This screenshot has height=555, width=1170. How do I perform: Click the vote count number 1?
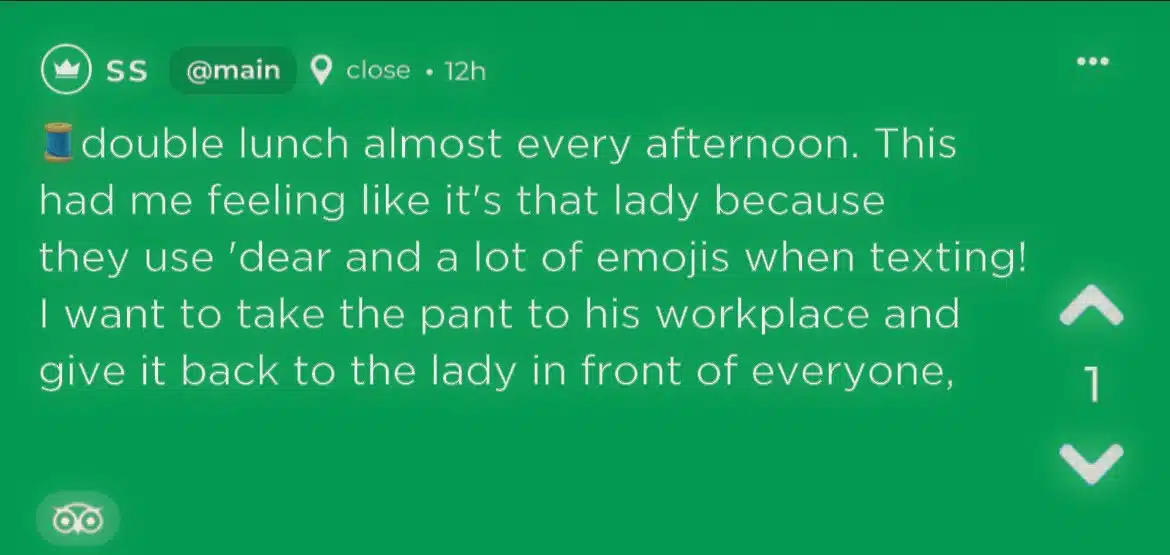click(x=1092, y=385)
